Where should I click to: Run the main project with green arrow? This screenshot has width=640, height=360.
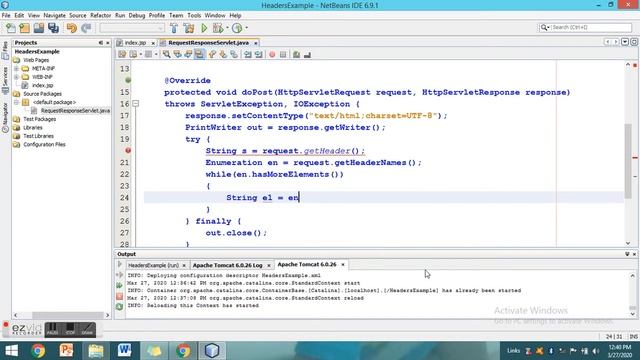[204, 28]
